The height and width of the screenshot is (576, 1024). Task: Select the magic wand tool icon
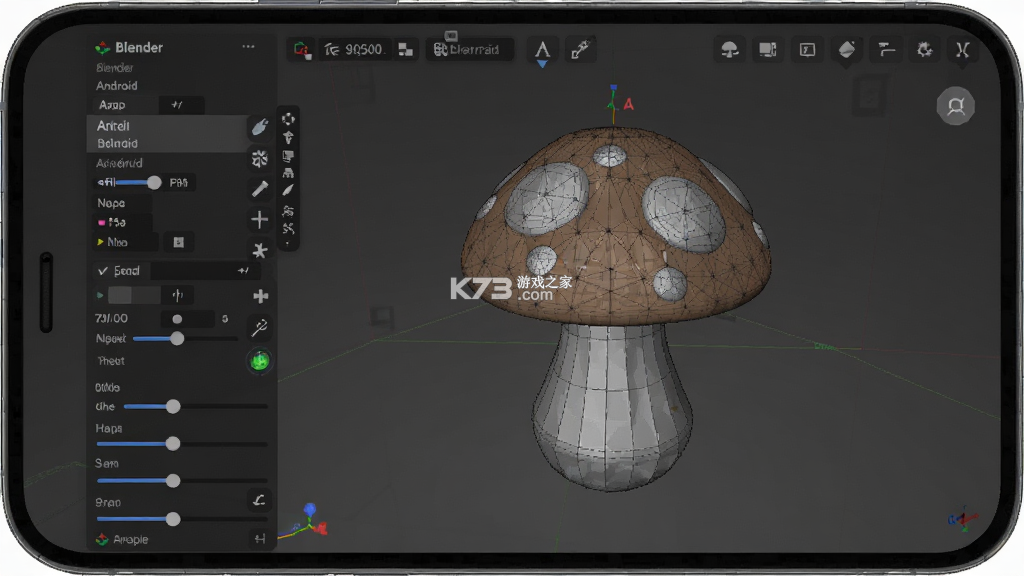259,327
